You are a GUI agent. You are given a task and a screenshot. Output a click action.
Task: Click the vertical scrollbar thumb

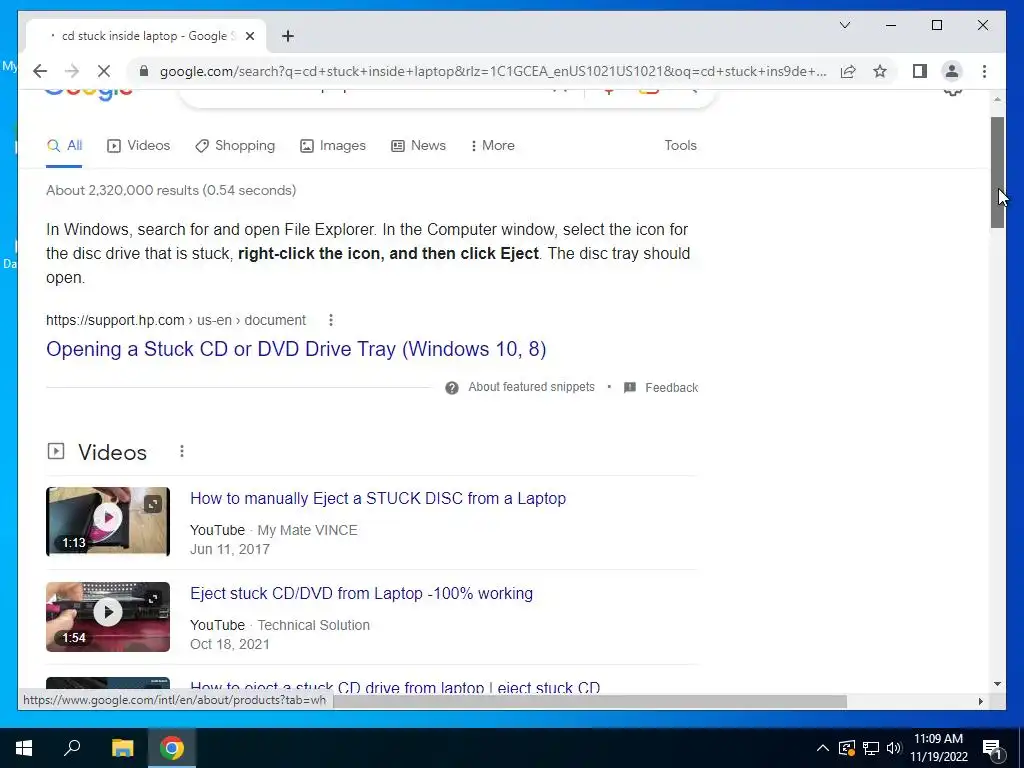tap(997, 172)
